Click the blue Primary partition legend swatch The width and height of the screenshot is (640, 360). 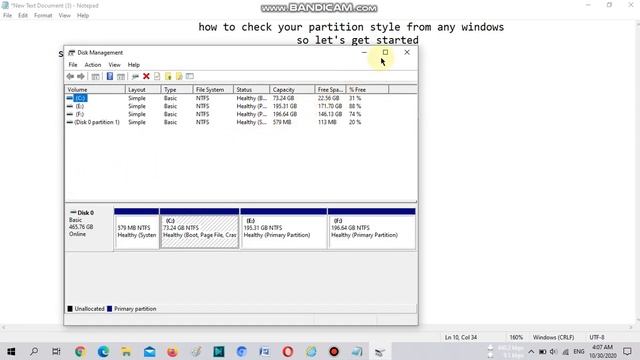109,309
